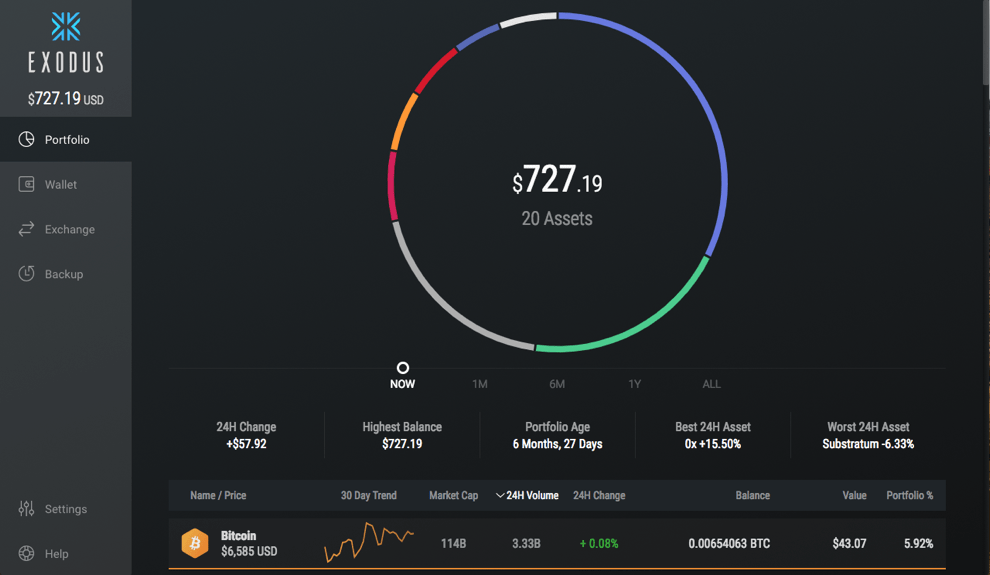Click the Bitcoin 30 day trend sparkline
990x575 pixels.
pyautogui.click(x=369, y=542)
